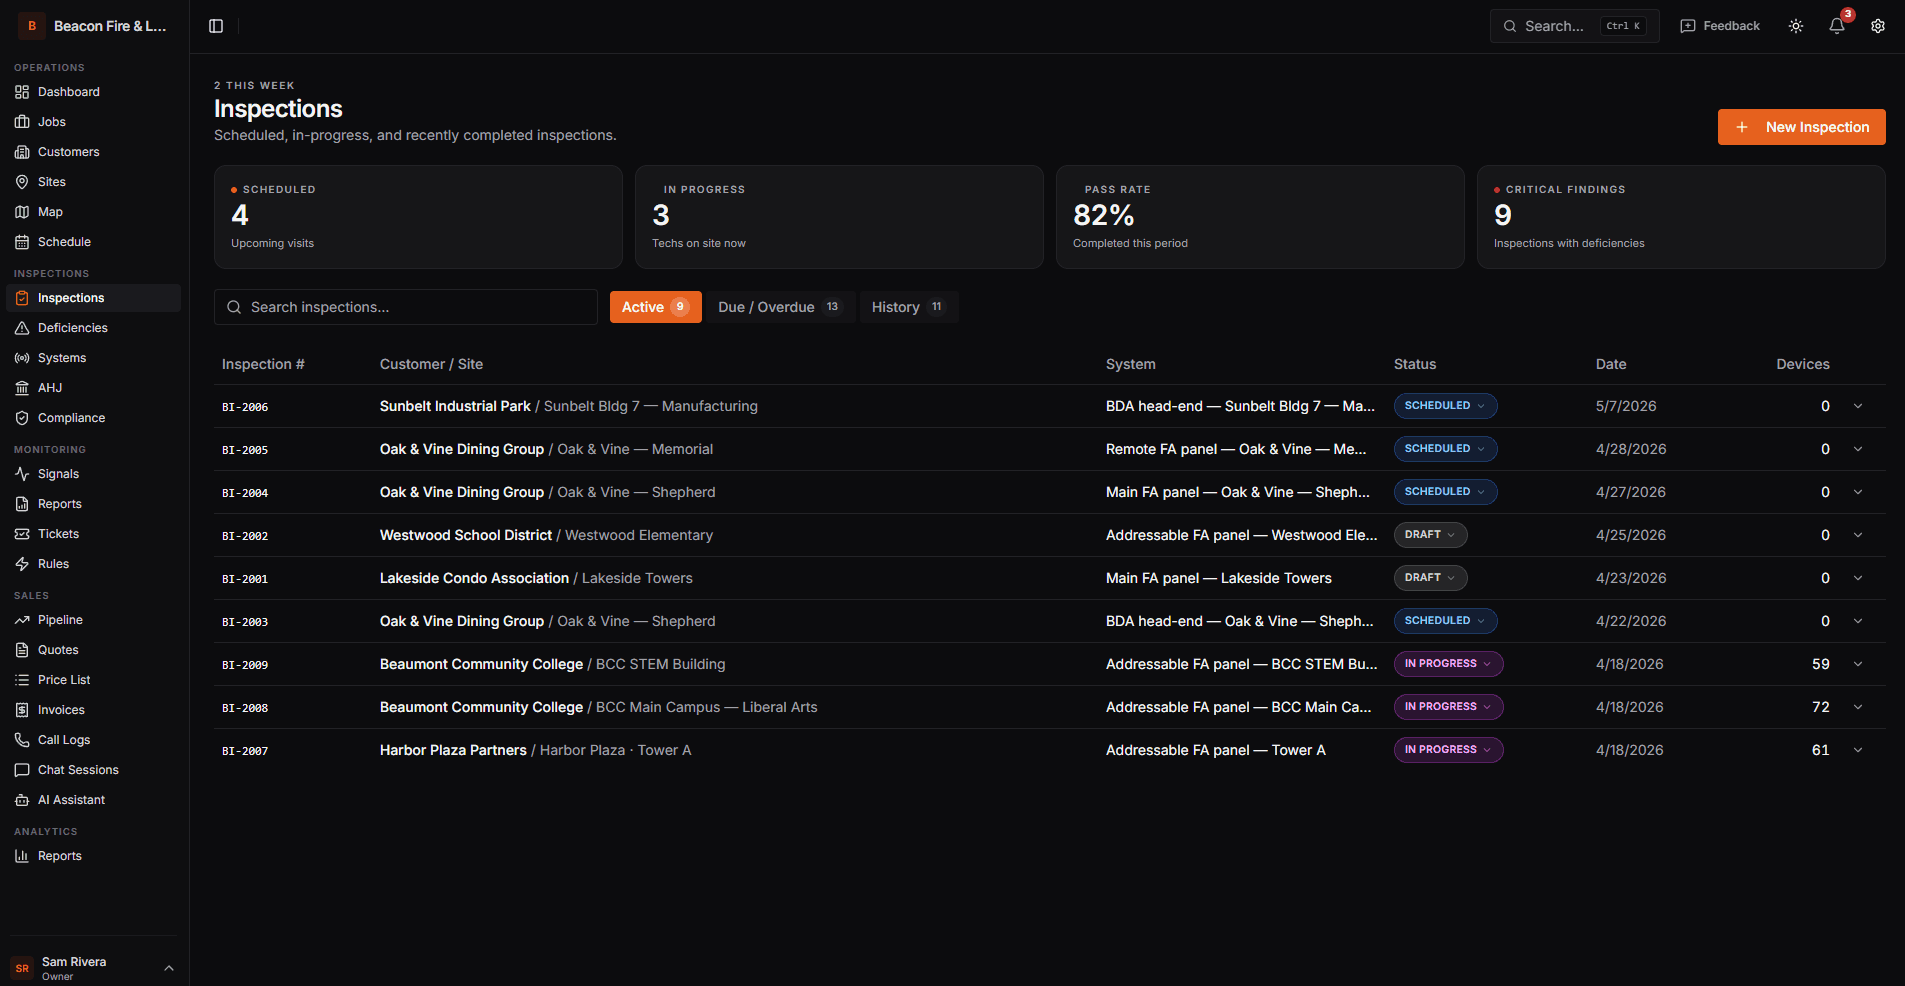Open the Deficiencies section

[x=72, y=327]
